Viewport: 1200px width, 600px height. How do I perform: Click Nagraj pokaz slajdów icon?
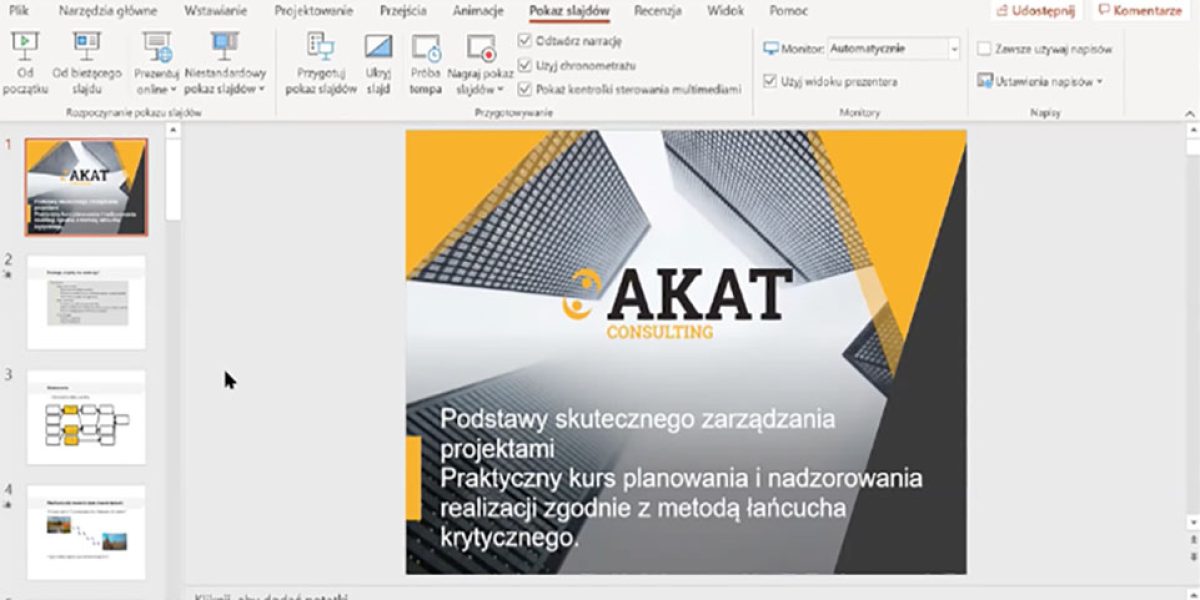[x=481, y=47]
